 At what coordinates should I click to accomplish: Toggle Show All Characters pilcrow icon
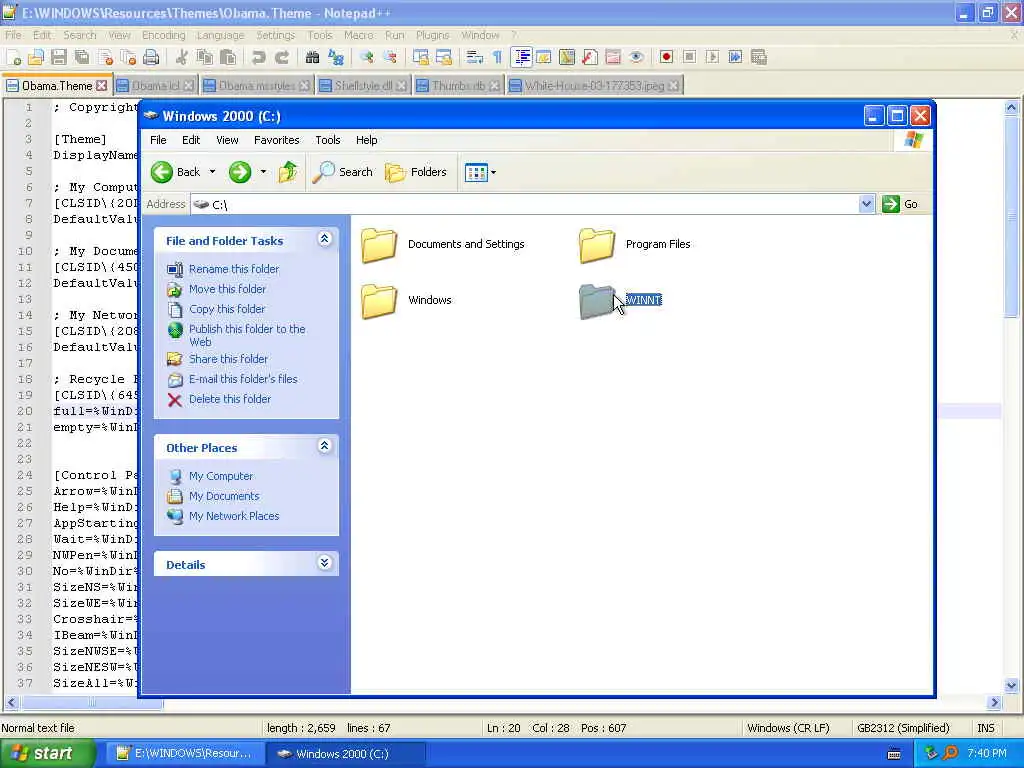coord(498,57)
